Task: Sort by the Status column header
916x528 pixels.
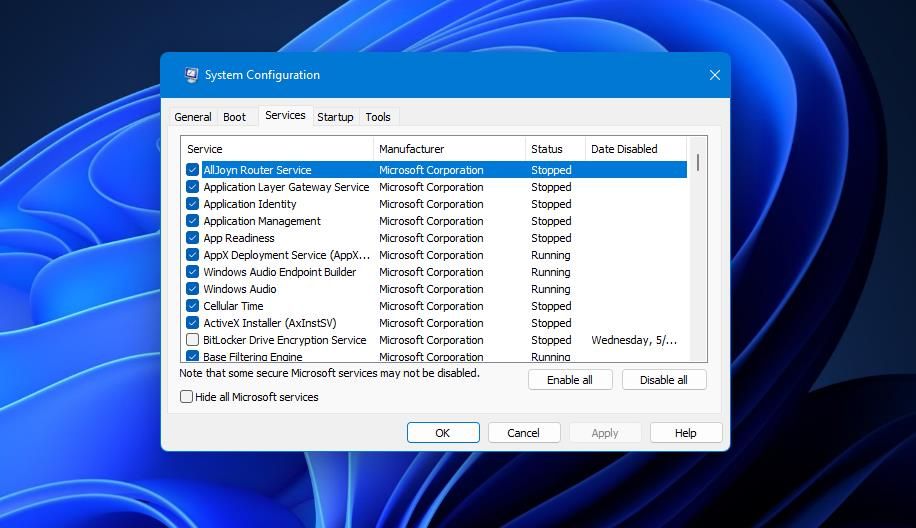Action: coord(555,149)
